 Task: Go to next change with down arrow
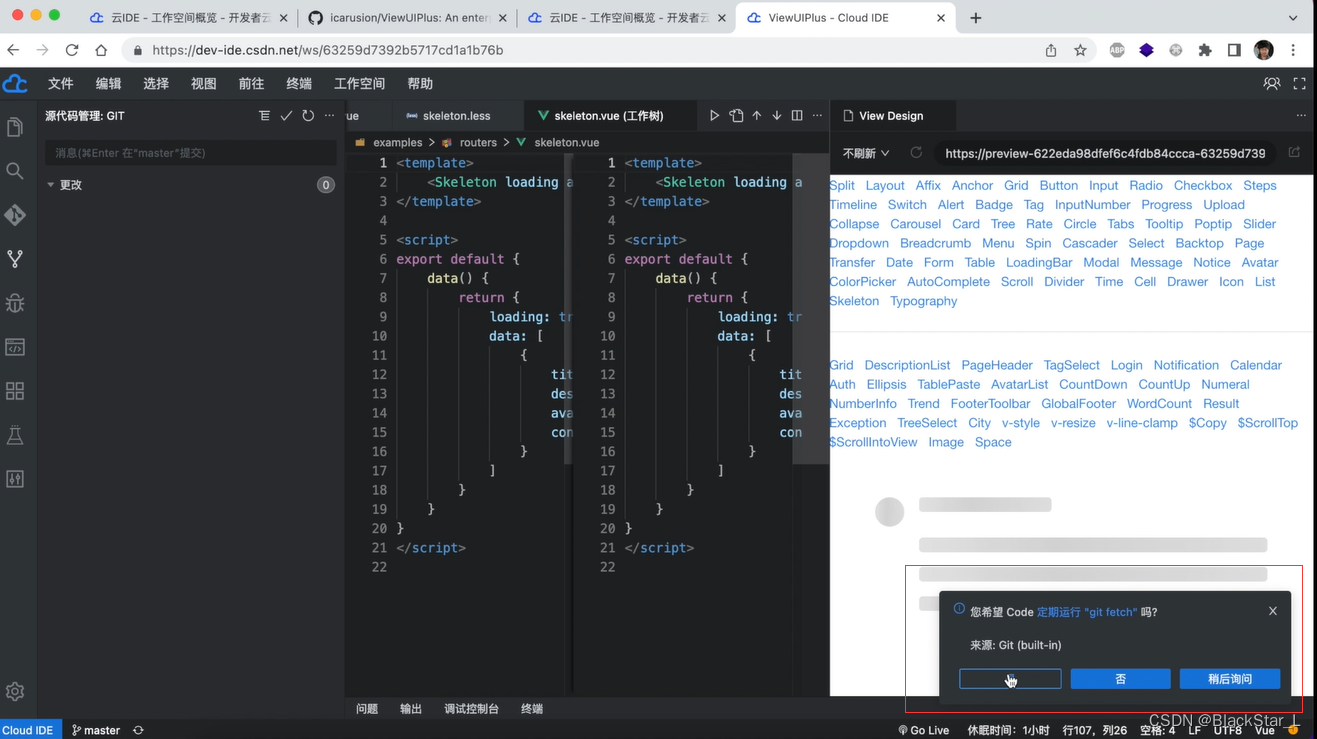tap(776, 116)
